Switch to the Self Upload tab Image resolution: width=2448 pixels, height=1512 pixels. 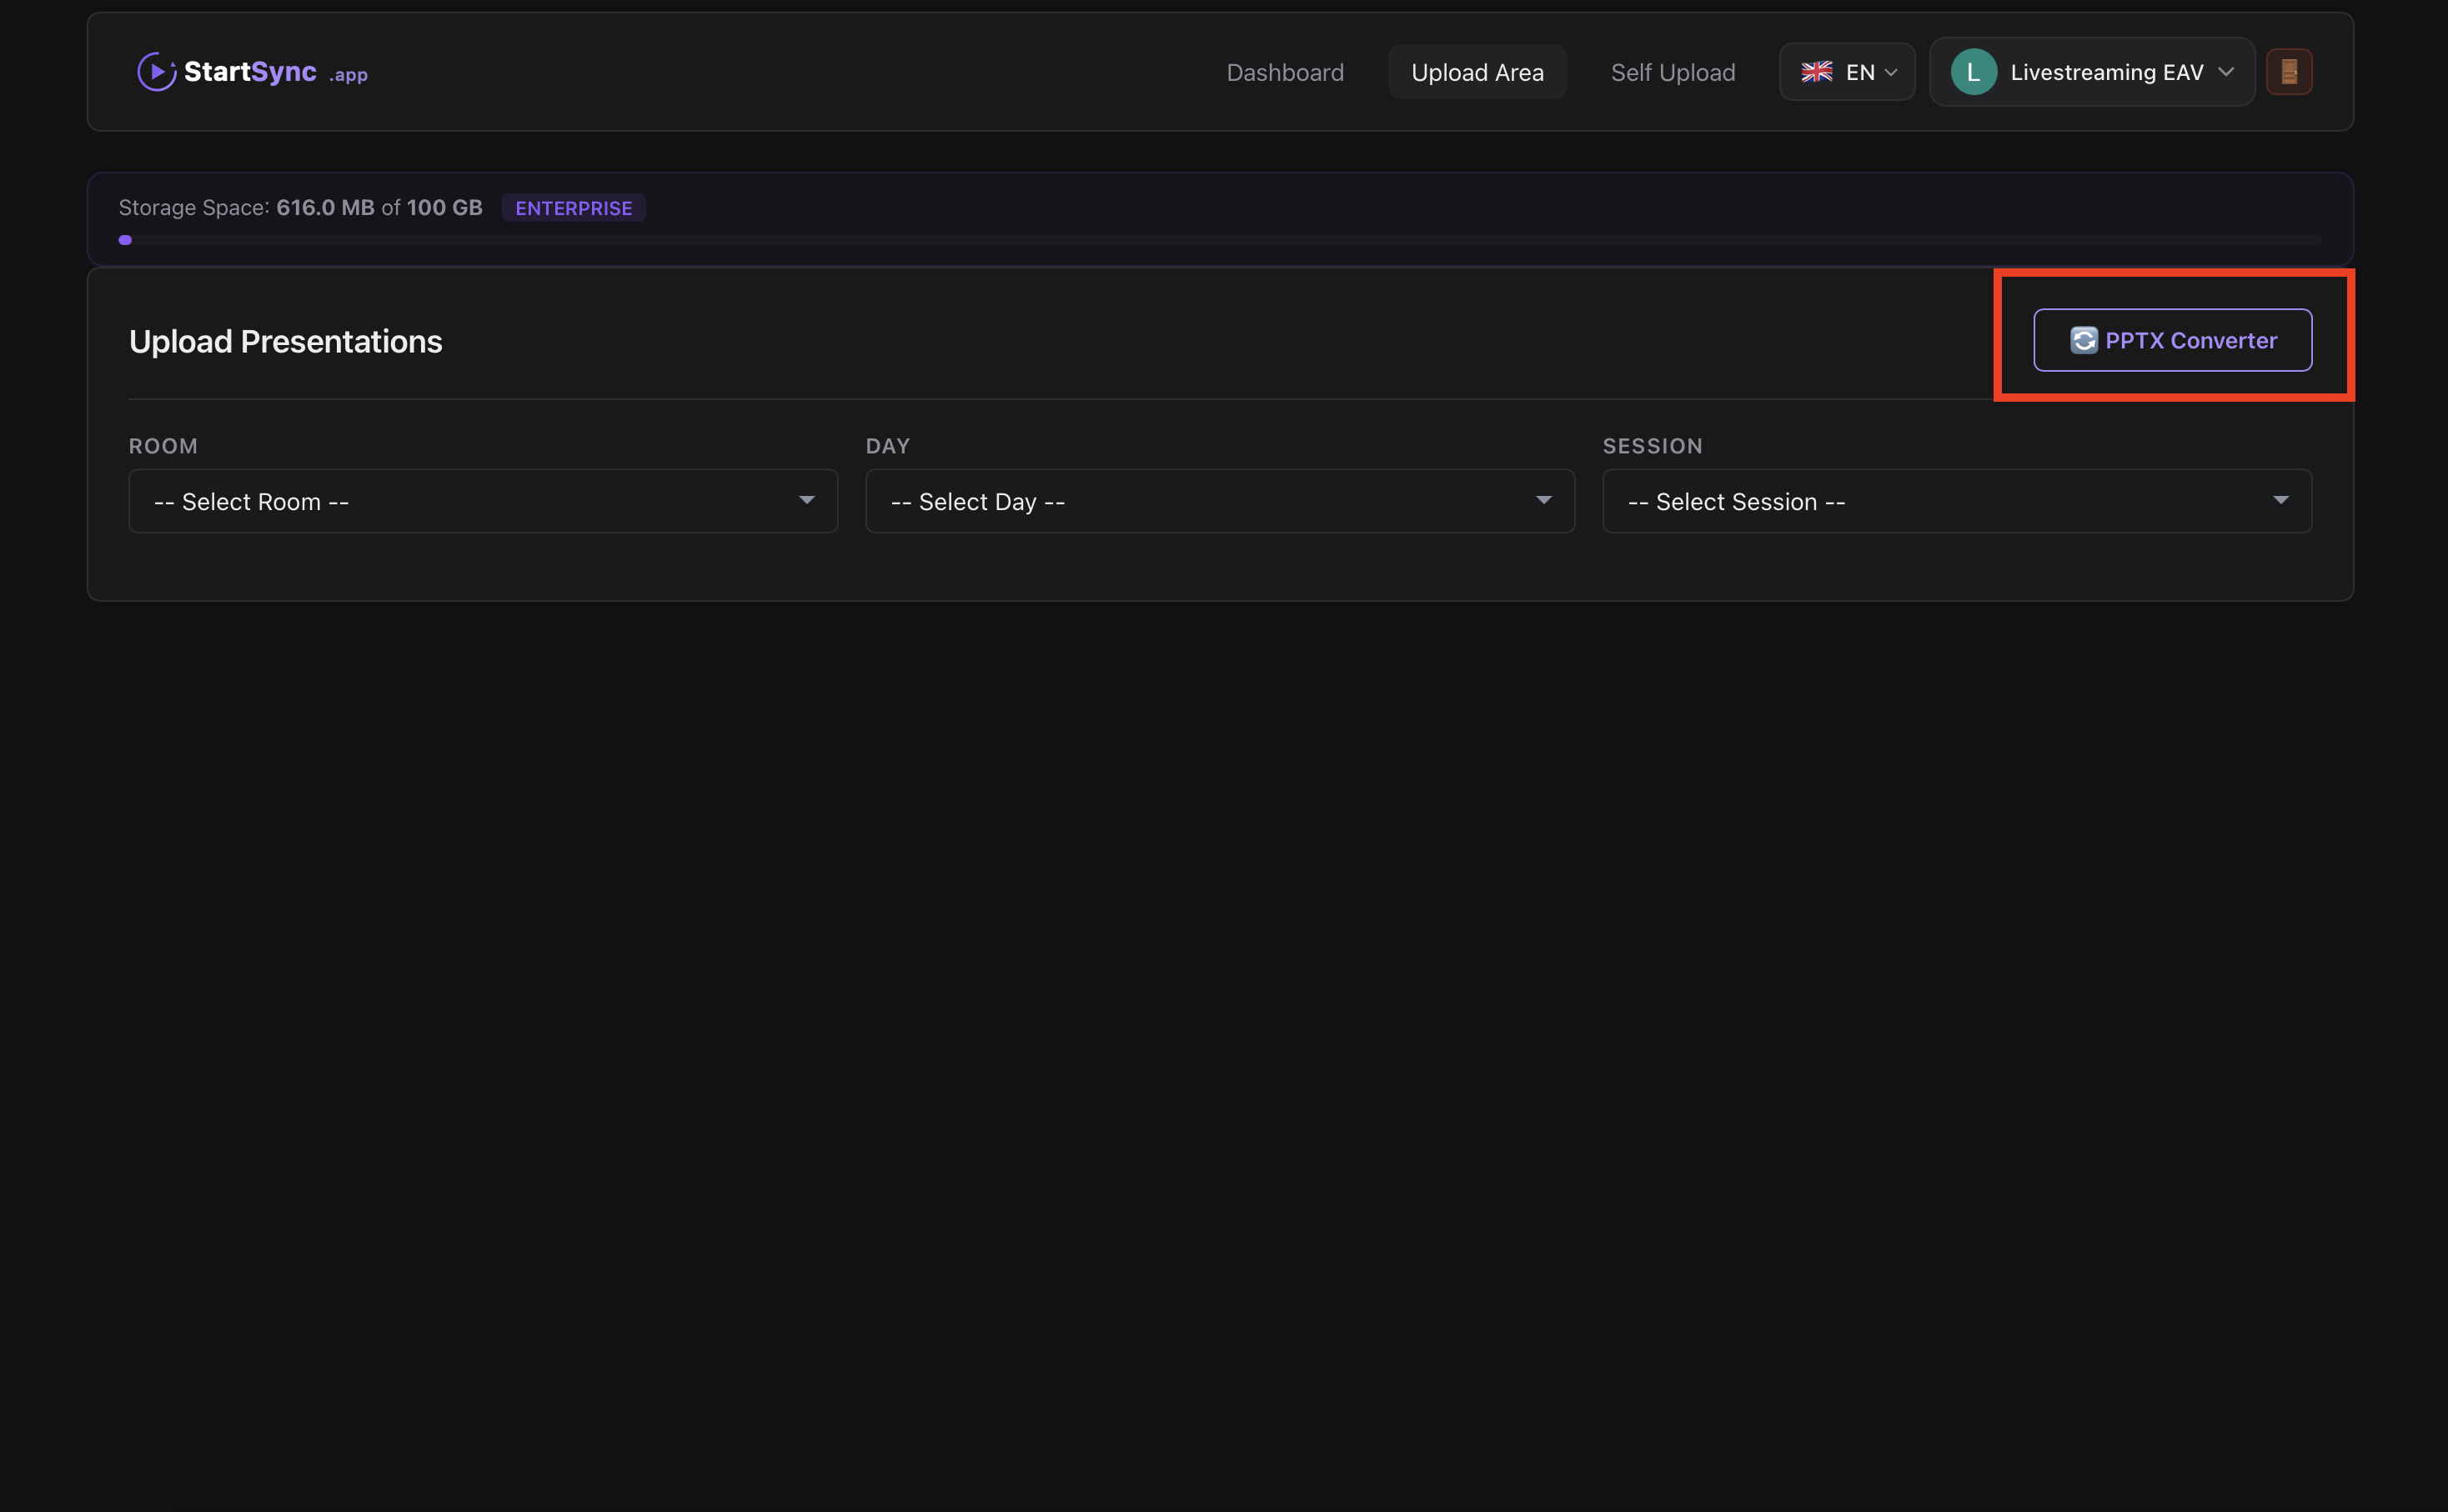[1672, 72]
